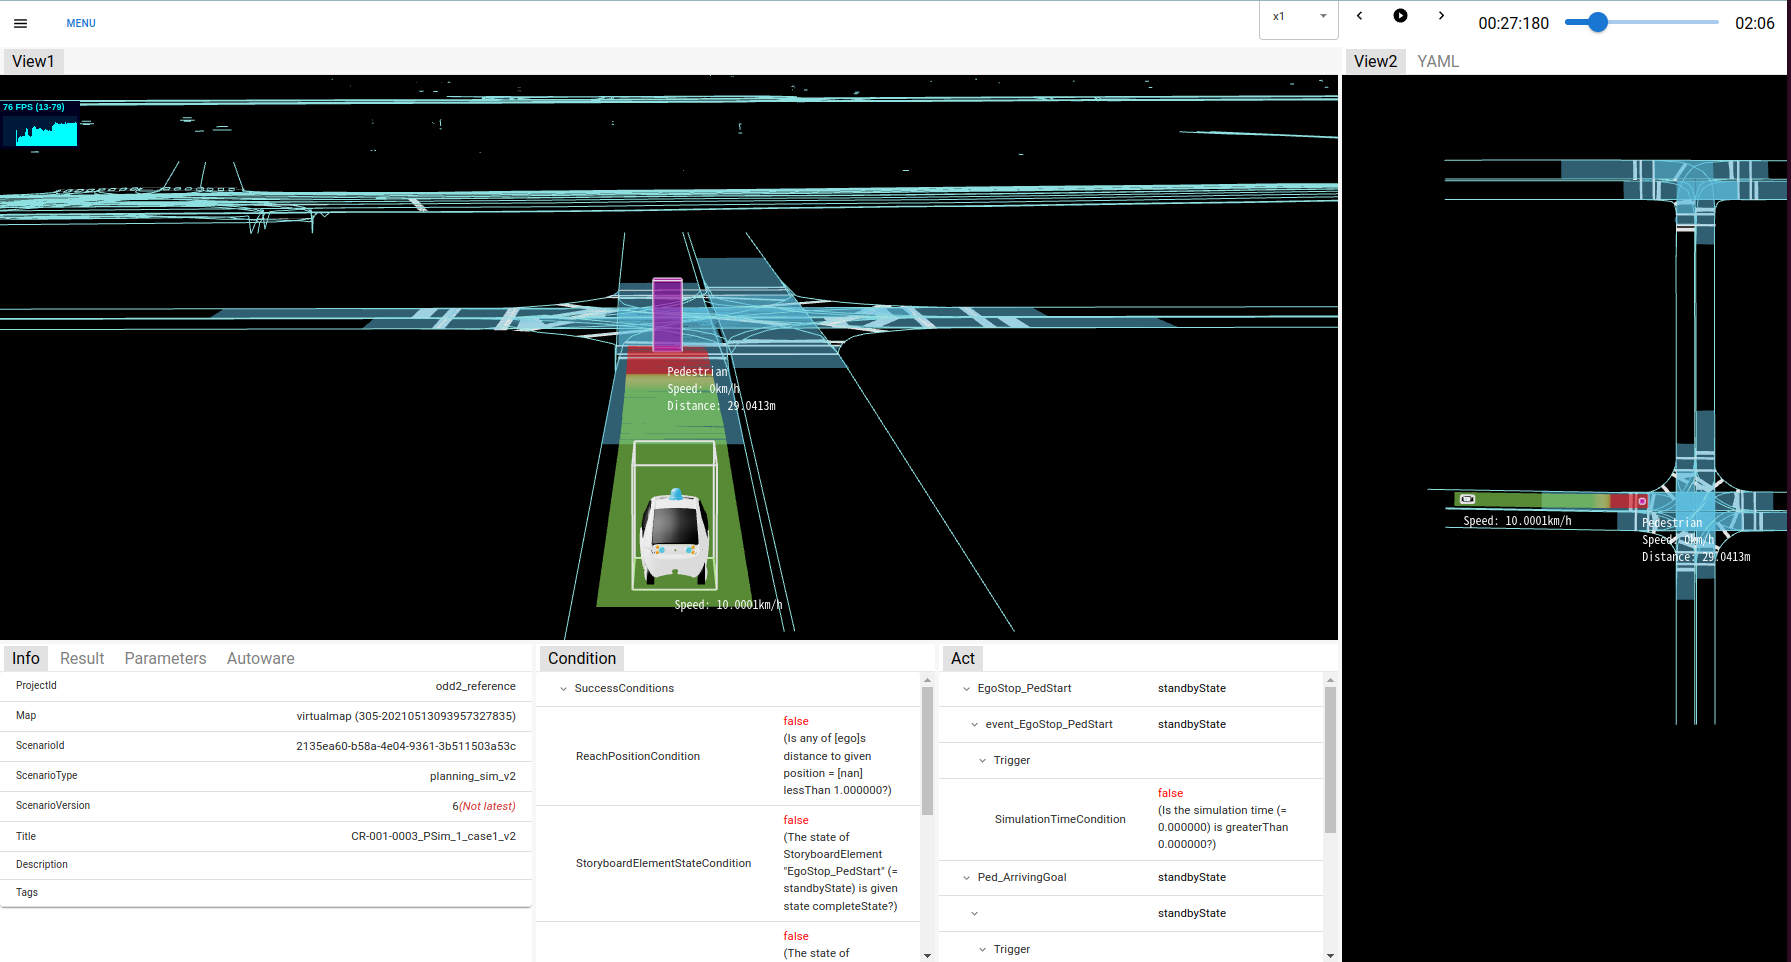Start playback with the play button
The image size is (1791, 962).
(1400, 16)
